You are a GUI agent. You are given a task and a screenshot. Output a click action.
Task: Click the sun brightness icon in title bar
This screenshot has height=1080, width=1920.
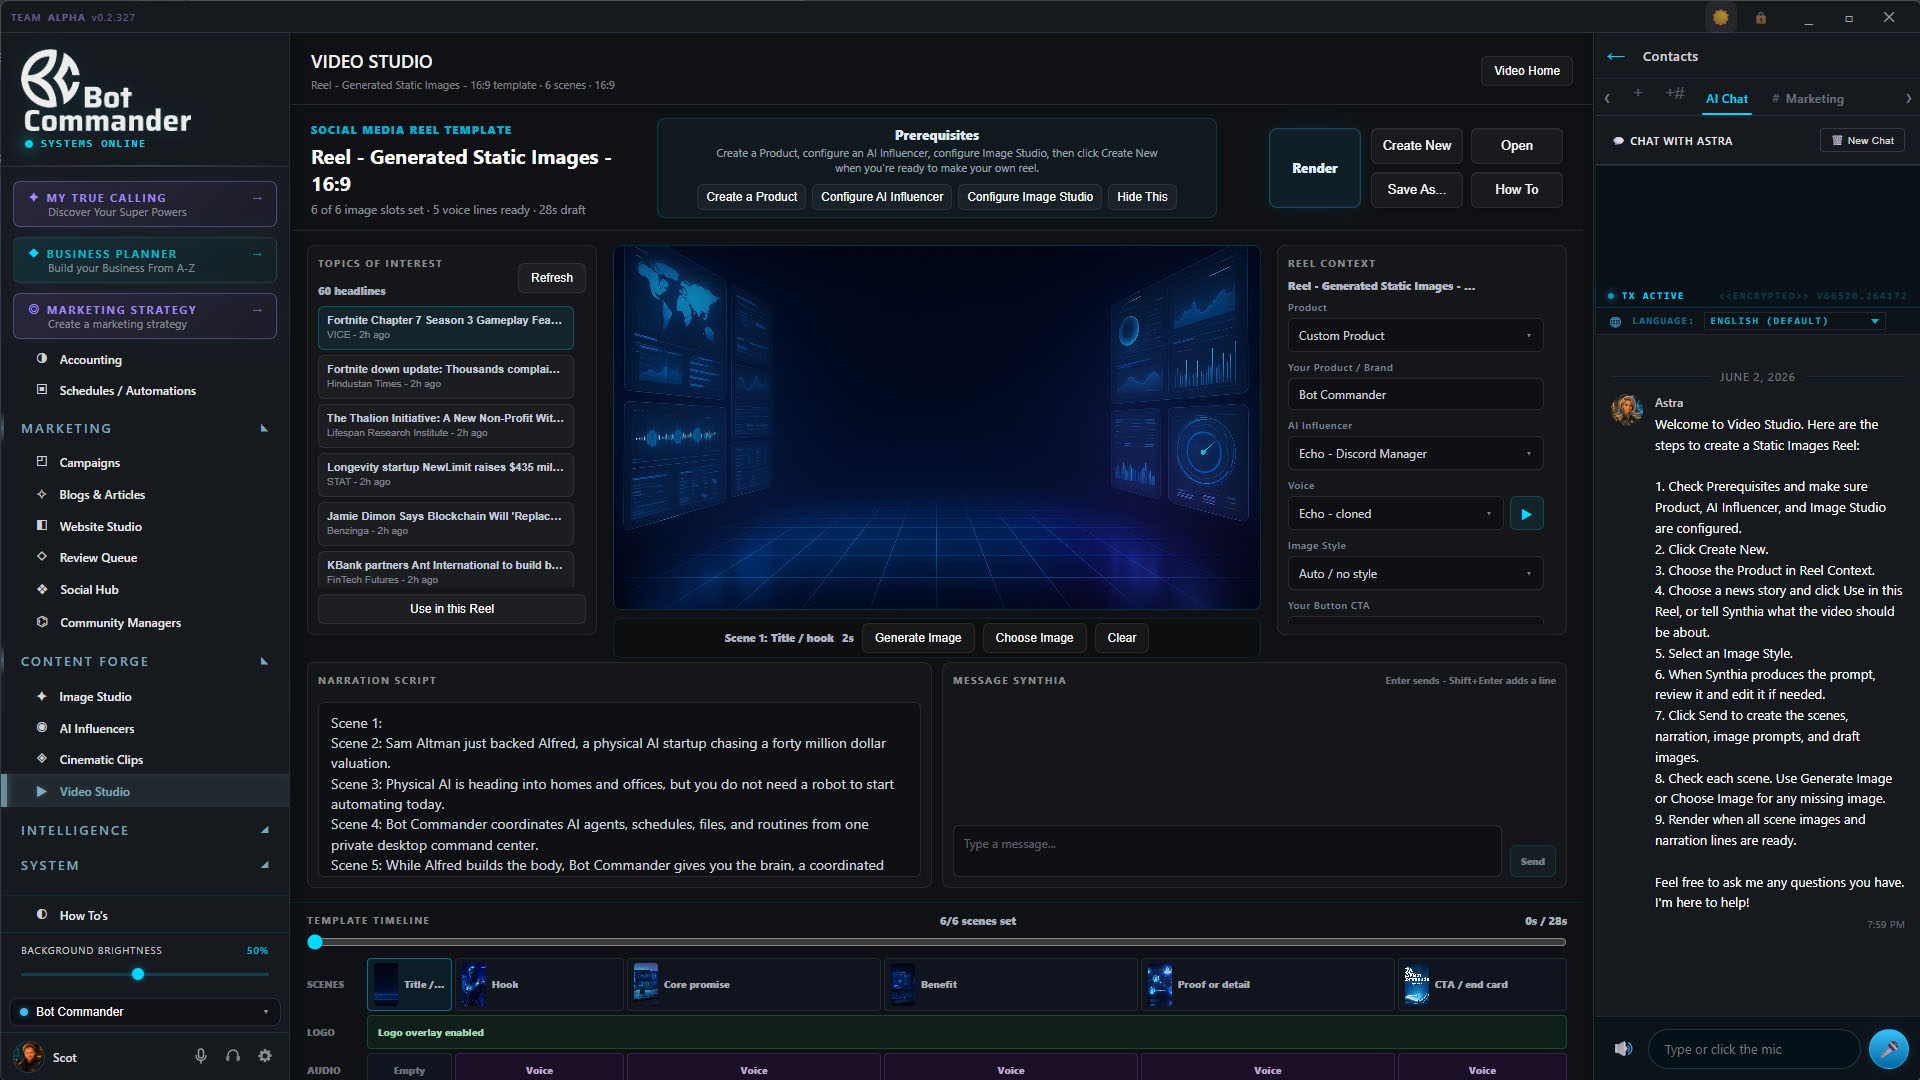[1721, 17]
